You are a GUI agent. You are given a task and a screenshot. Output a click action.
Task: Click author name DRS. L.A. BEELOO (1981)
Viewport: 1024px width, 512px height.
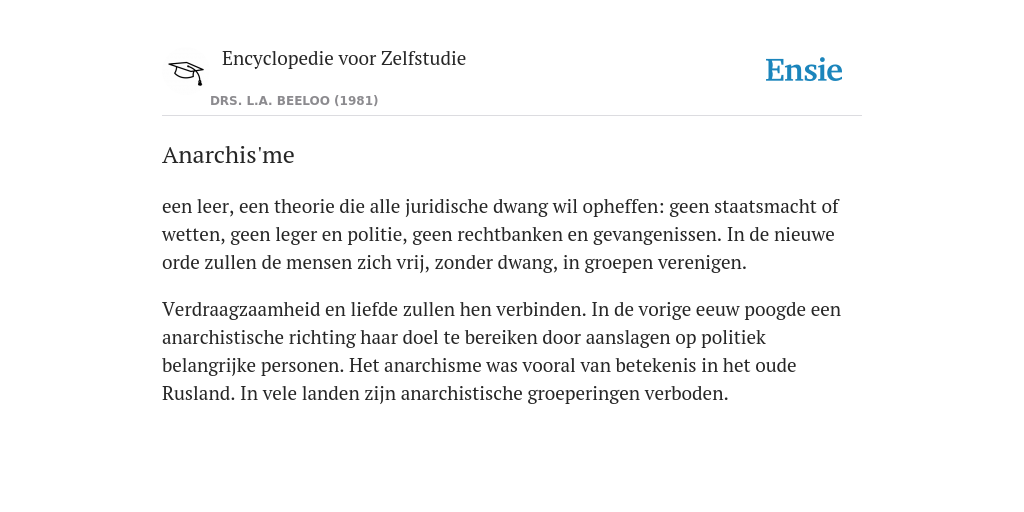point(294,101)
